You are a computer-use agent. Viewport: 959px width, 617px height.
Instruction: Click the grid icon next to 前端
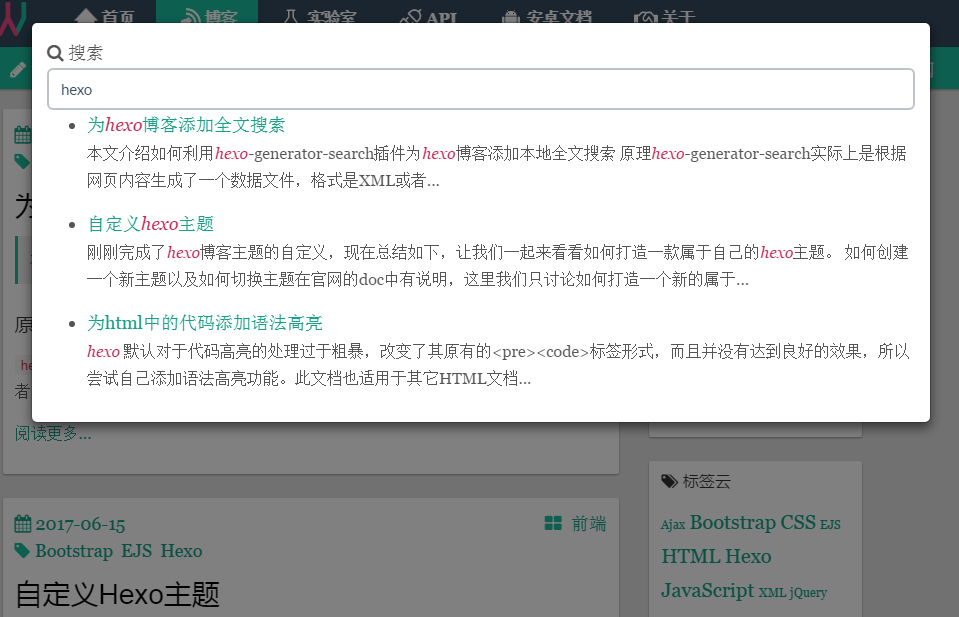[551, 523]
